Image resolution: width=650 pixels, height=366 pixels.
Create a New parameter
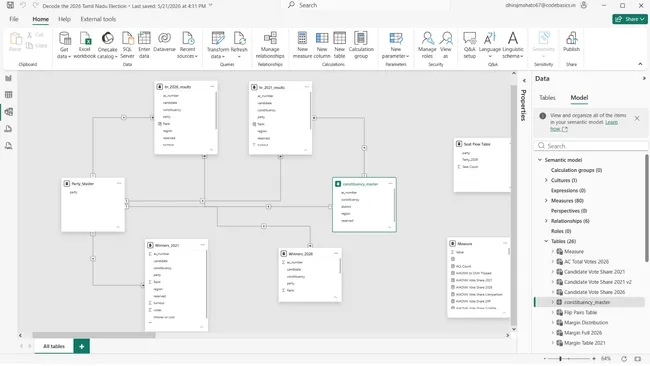[395, 45]
